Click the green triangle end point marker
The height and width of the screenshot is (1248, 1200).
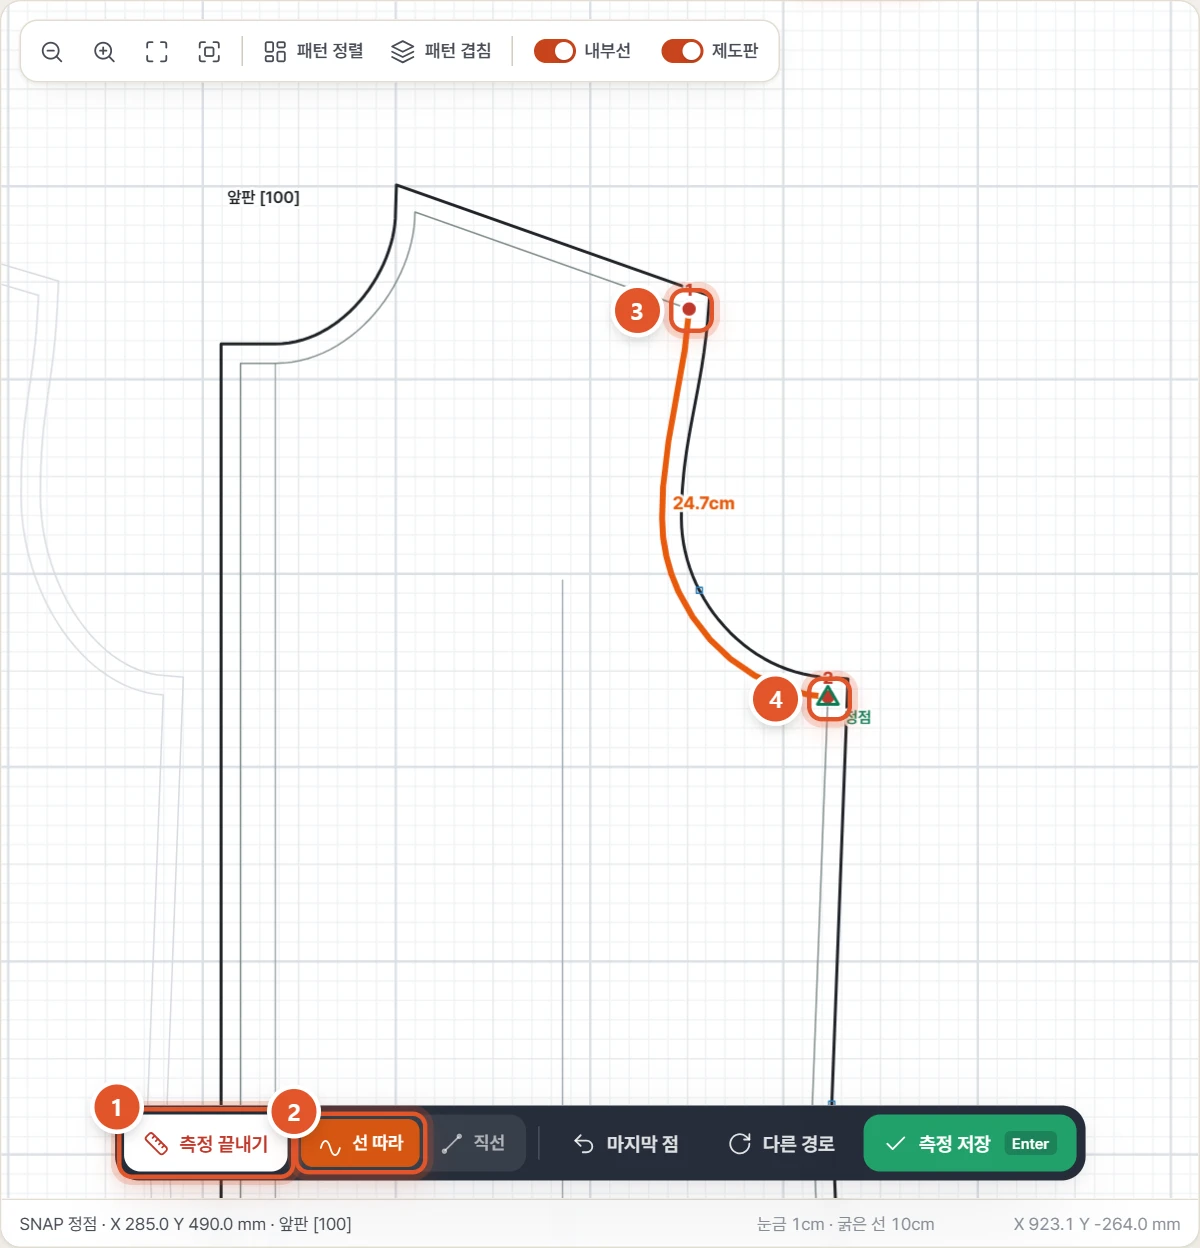(827, 695)
